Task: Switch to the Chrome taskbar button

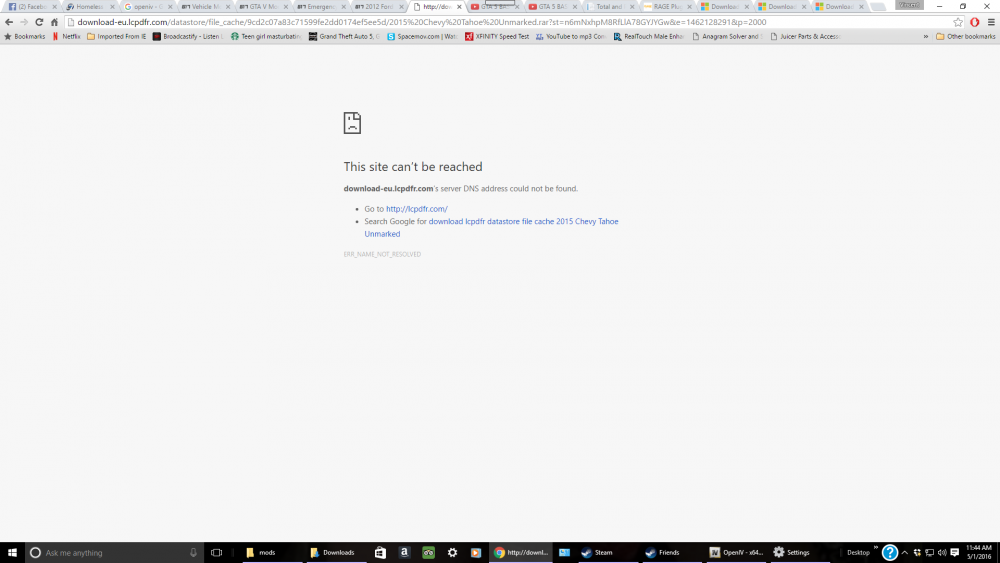Action: tap(521, 552)
